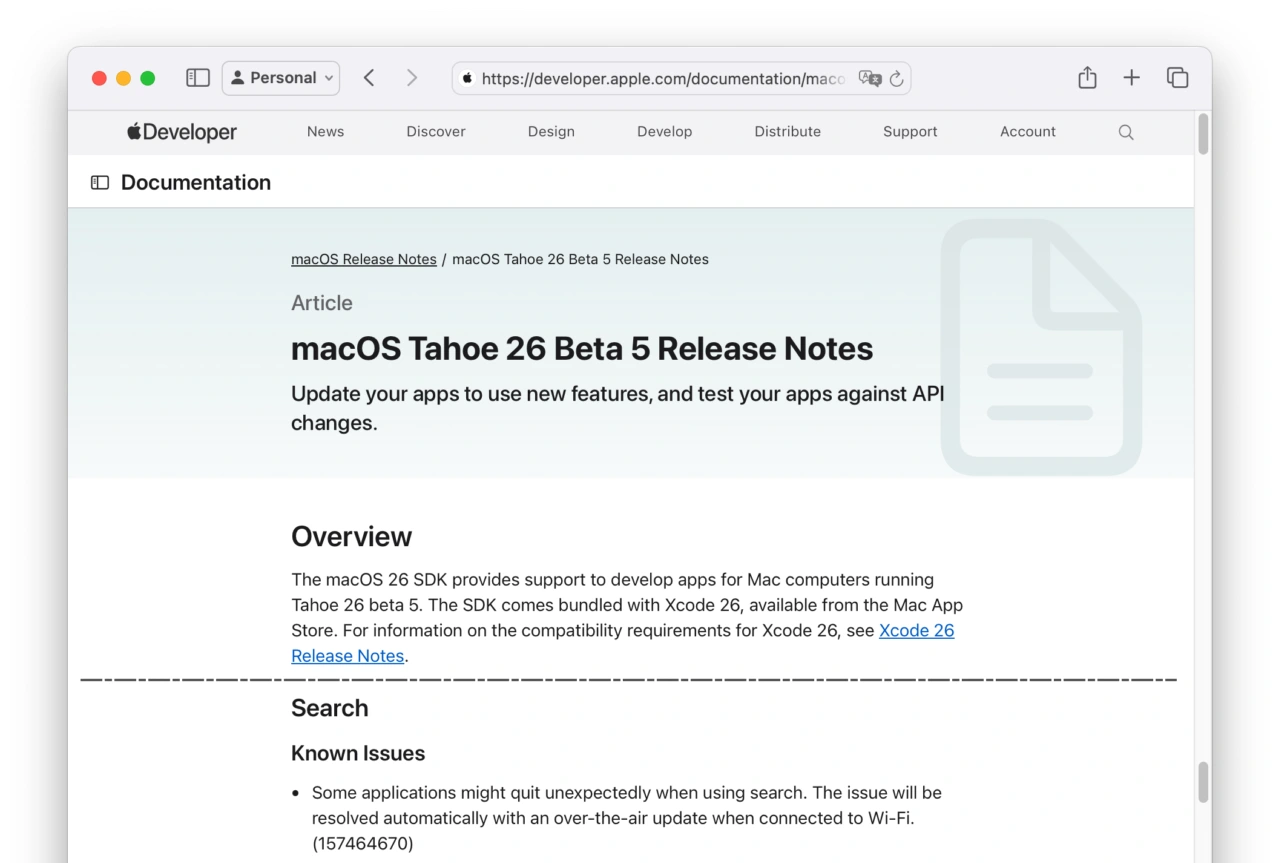Select Develop in the navigation bar
1280x863 pixels.
(664, 131)
